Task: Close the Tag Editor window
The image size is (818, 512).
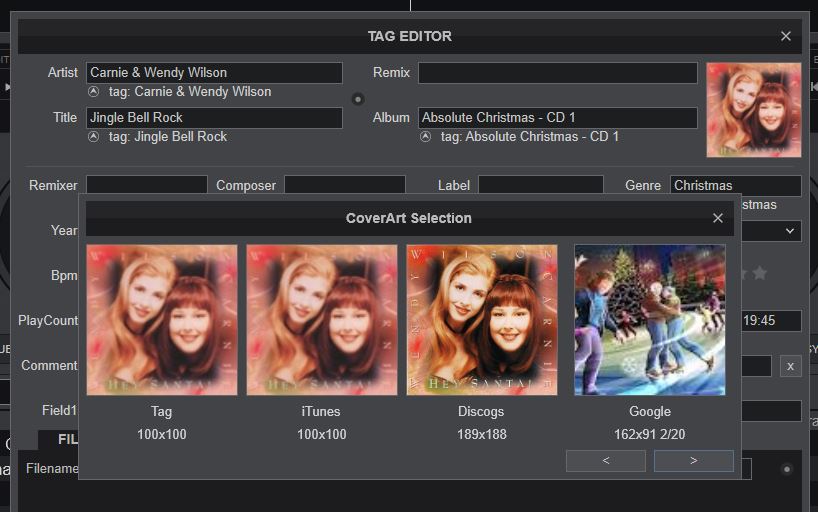Action: 786,36
